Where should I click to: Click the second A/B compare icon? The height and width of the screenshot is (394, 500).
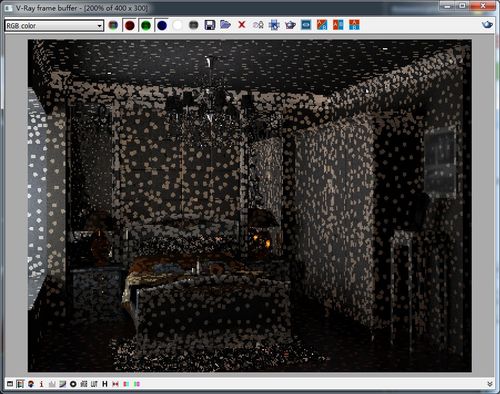[x=338, y=25]
